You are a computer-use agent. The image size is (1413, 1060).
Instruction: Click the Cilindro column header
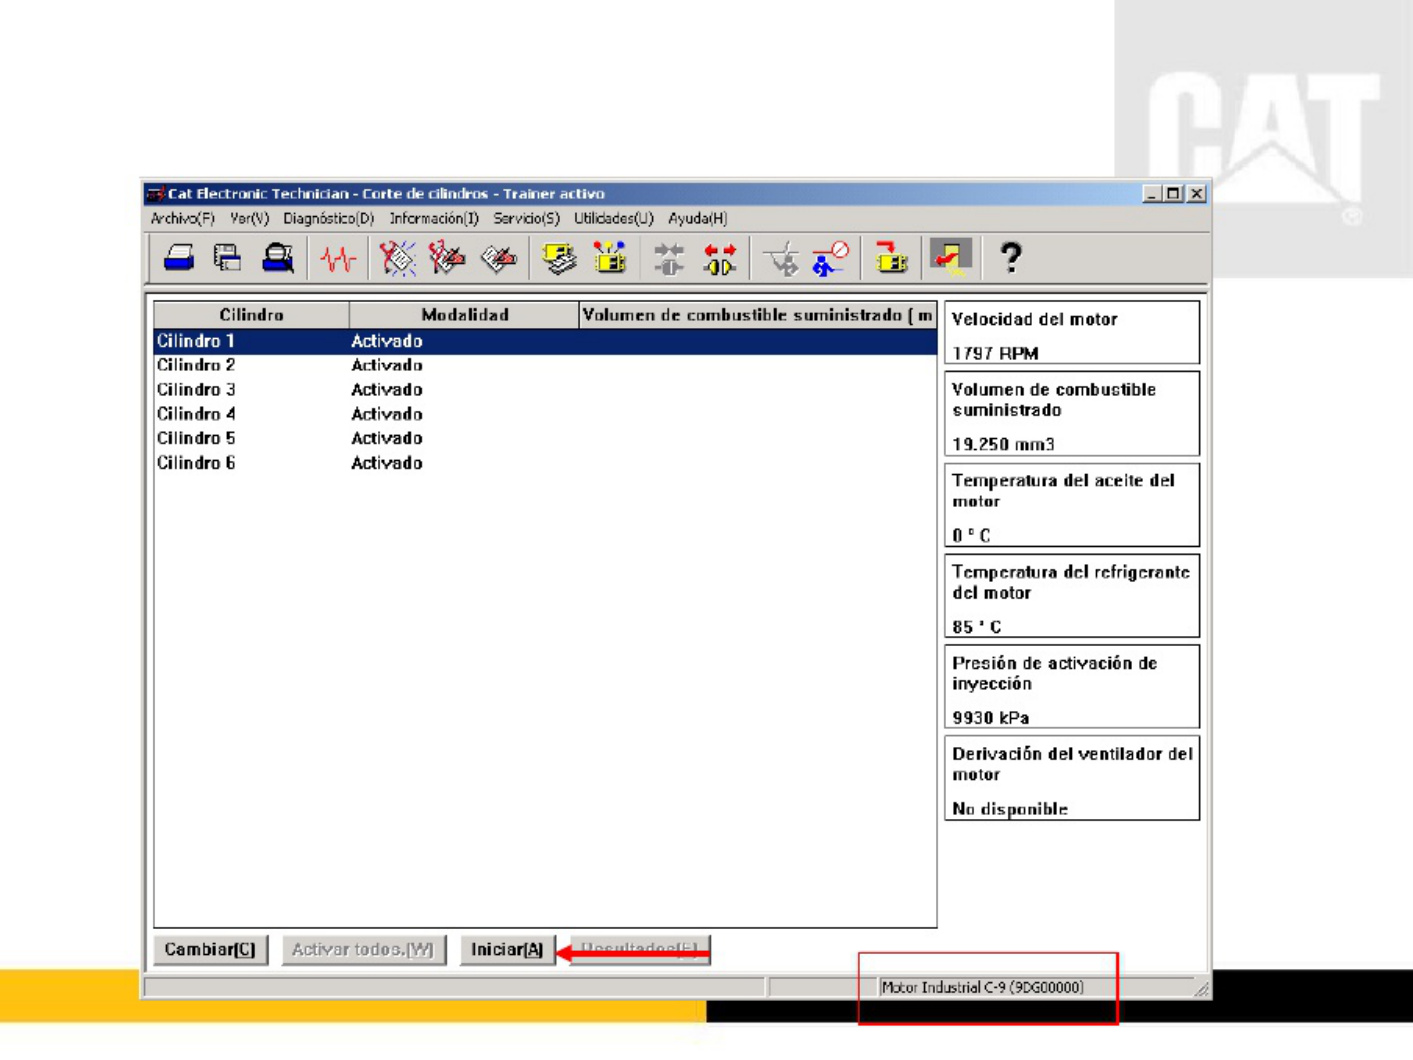tap(251, 315)
